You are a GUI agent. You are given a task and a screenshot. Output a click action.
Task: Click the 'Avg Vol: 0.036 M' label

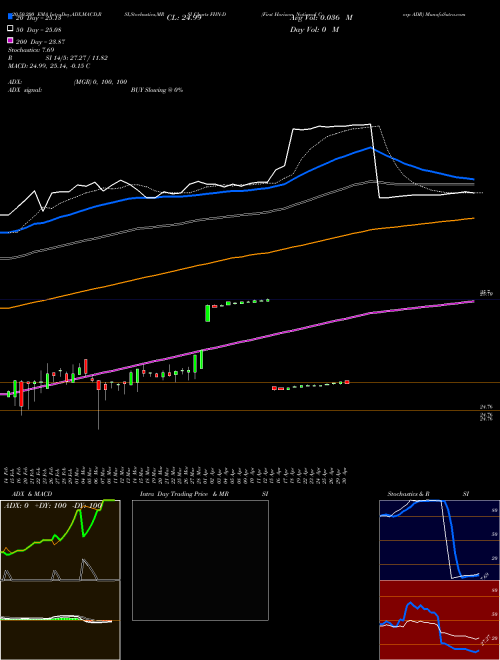(x=321, y=18)
